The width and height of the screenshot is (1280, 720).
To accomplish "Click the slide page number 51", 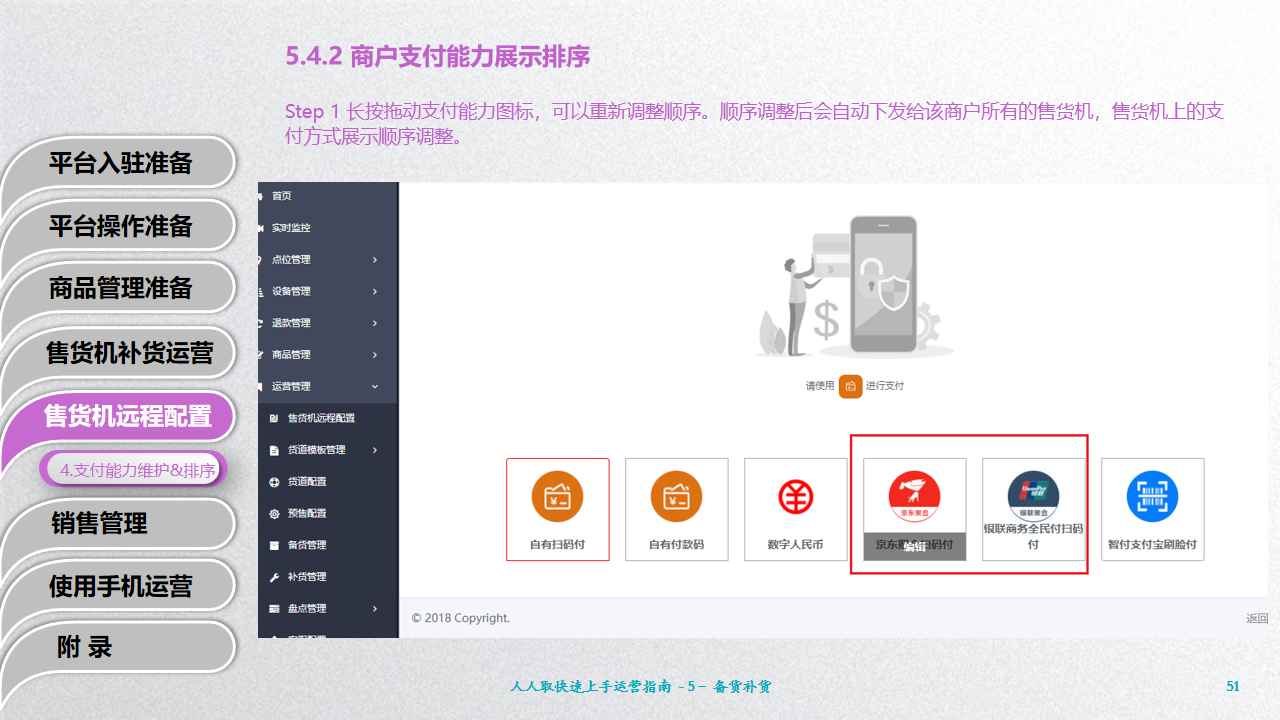I will (1233, 687).
